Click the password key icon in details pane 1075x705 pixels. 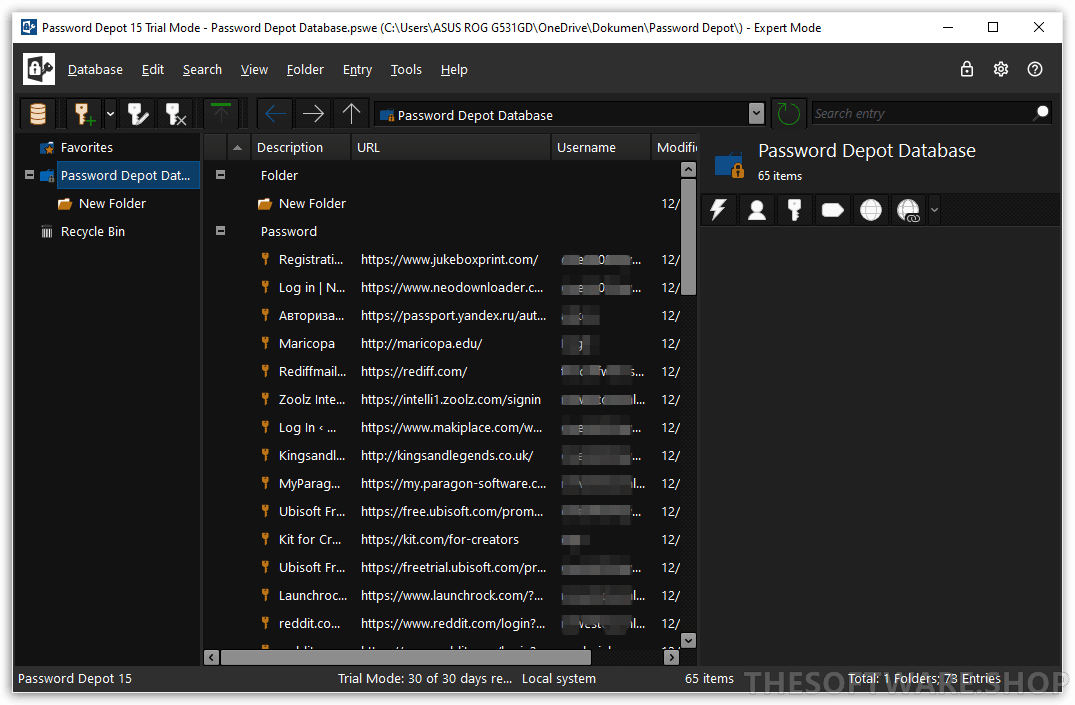click(x=795, y=210)
